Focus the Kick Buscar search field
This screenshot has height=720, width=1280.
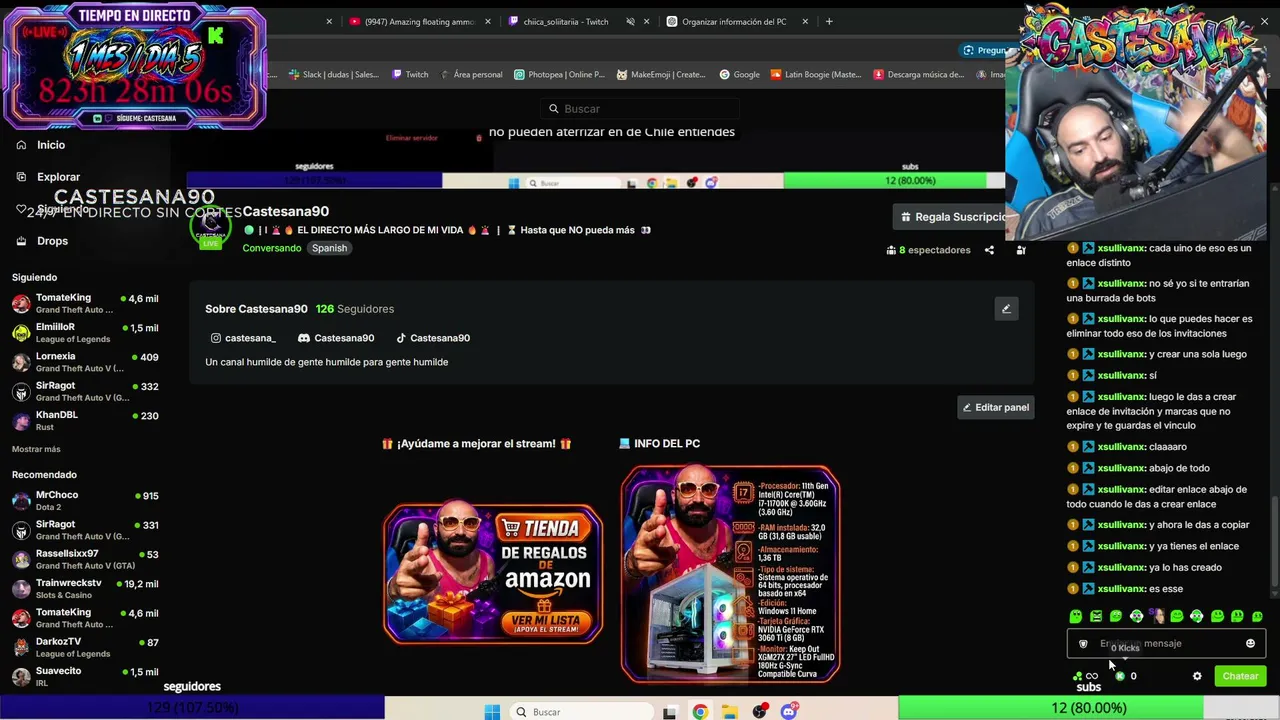[640, 109]
